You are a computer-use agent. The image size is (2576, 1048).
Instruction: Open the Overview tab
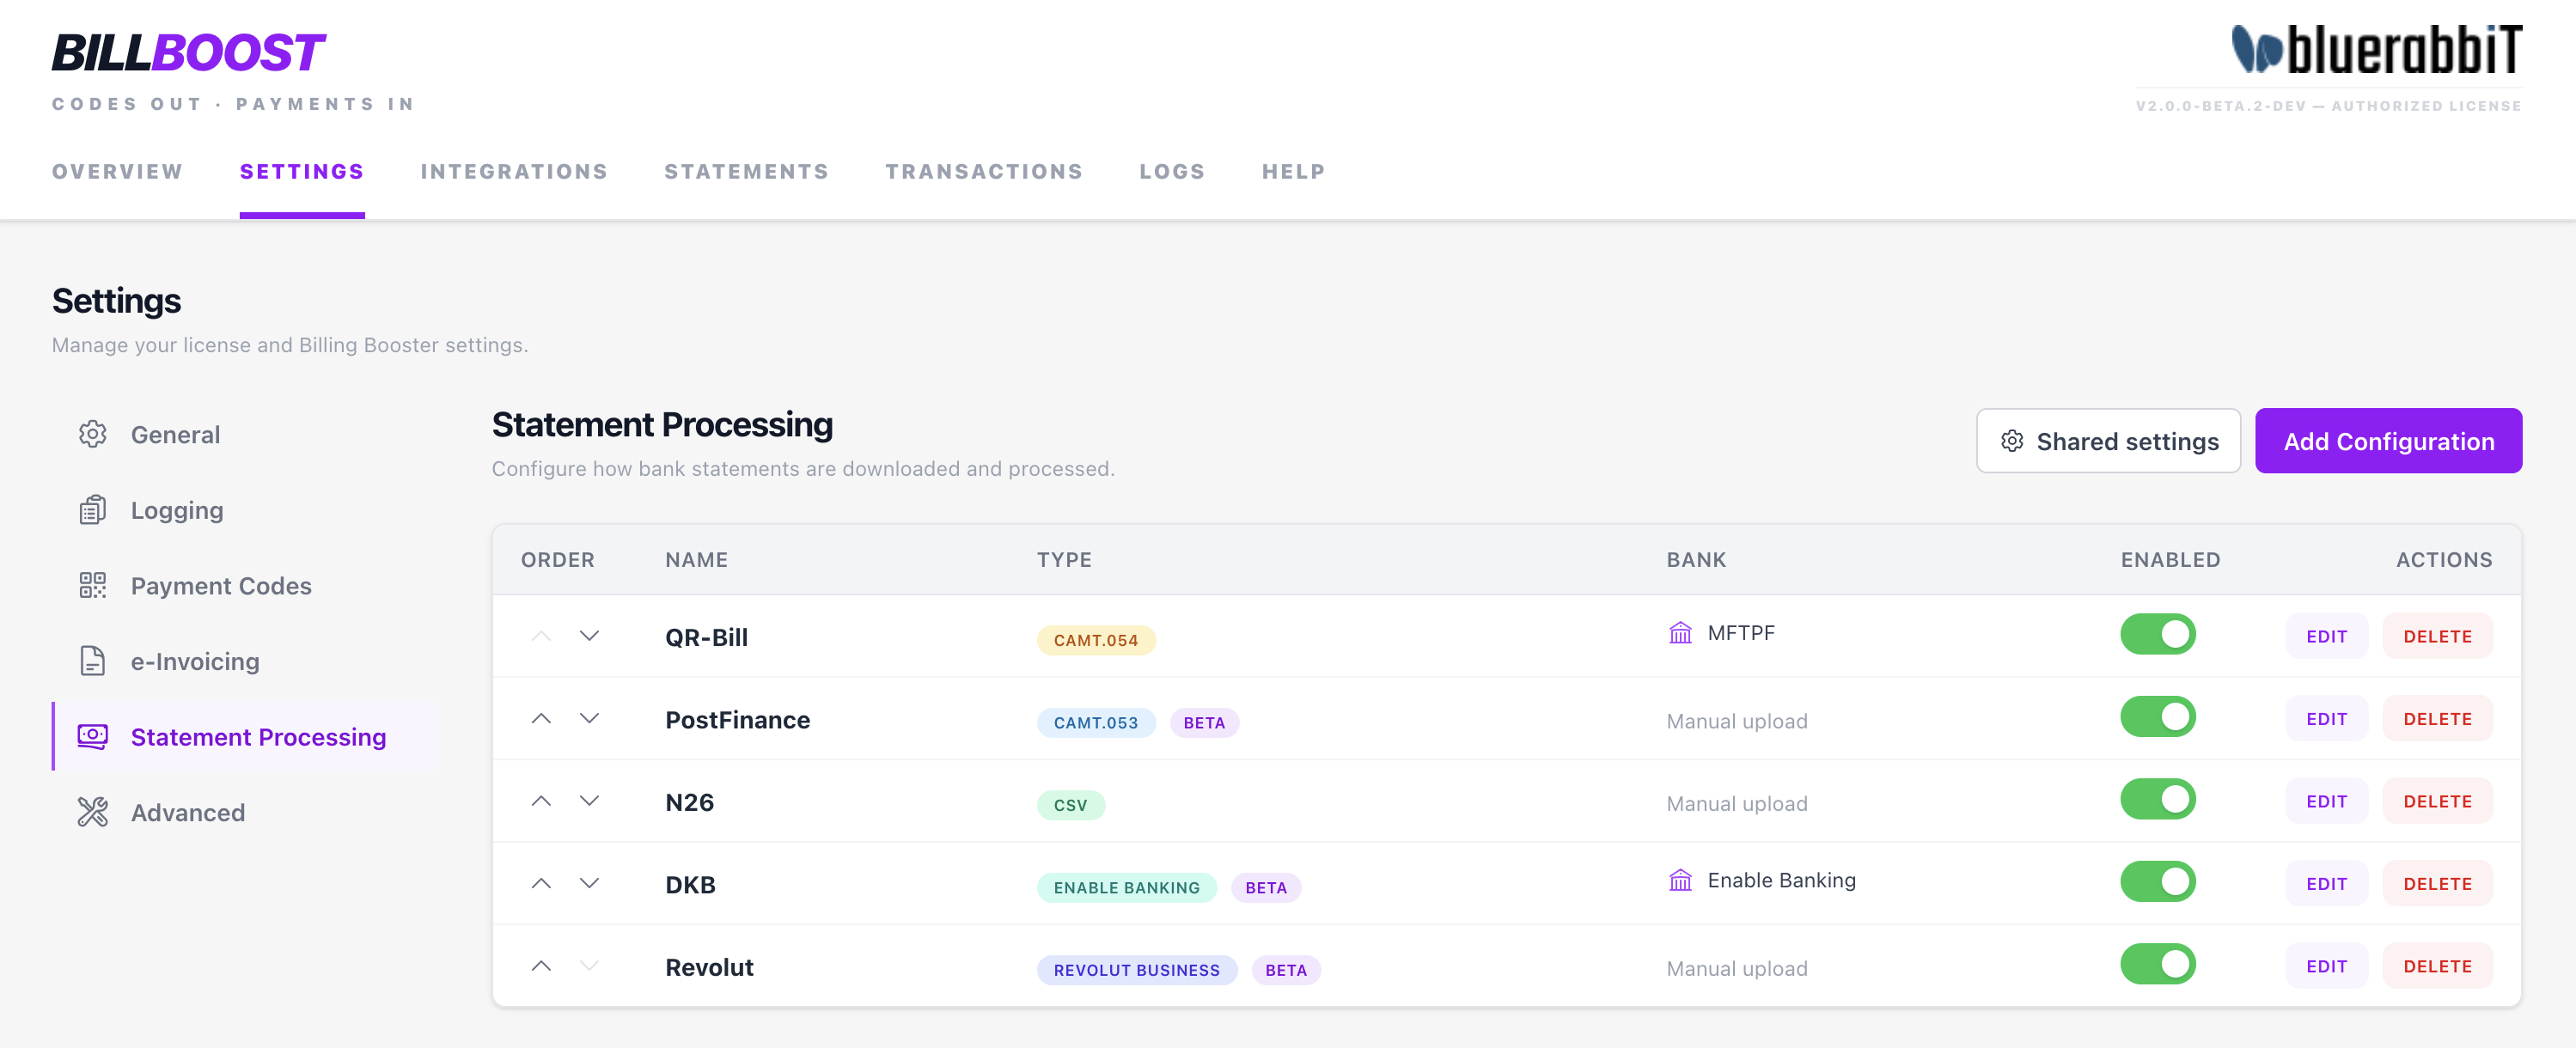pyautogui.click(x=117, y=172)
